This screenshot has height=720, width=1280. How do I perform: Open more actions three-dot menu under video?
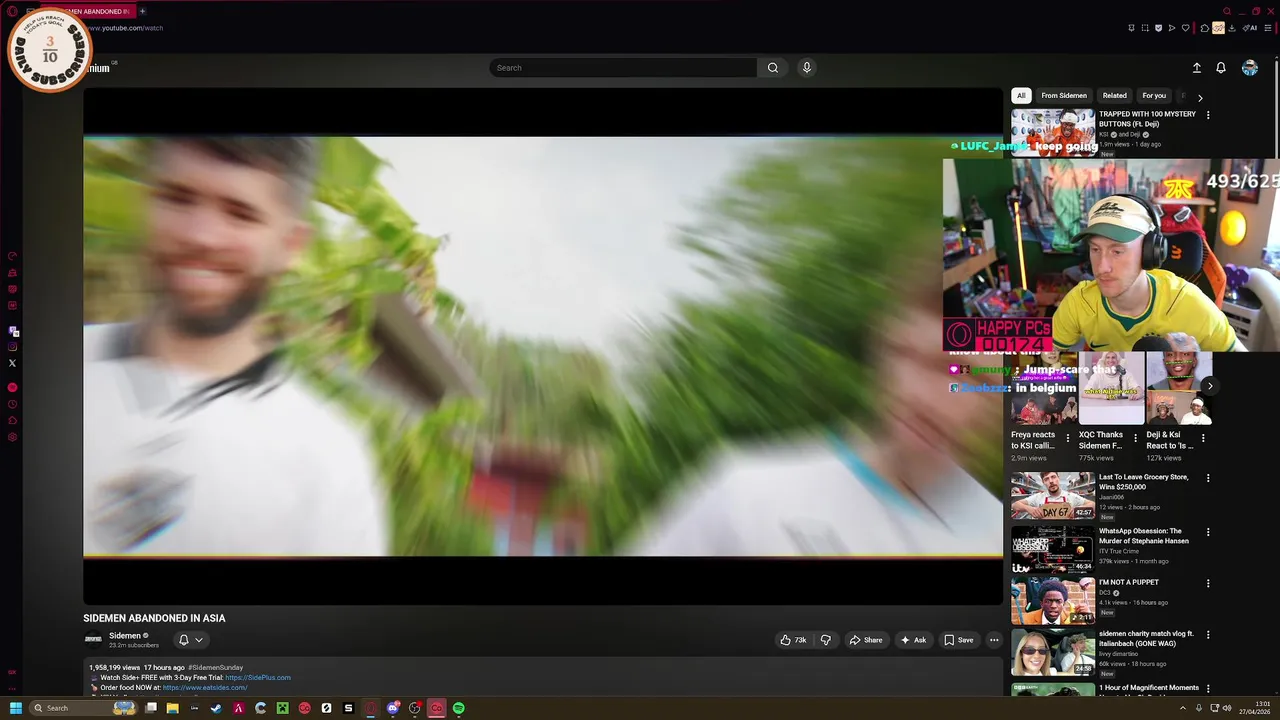[x=994, y=640]
